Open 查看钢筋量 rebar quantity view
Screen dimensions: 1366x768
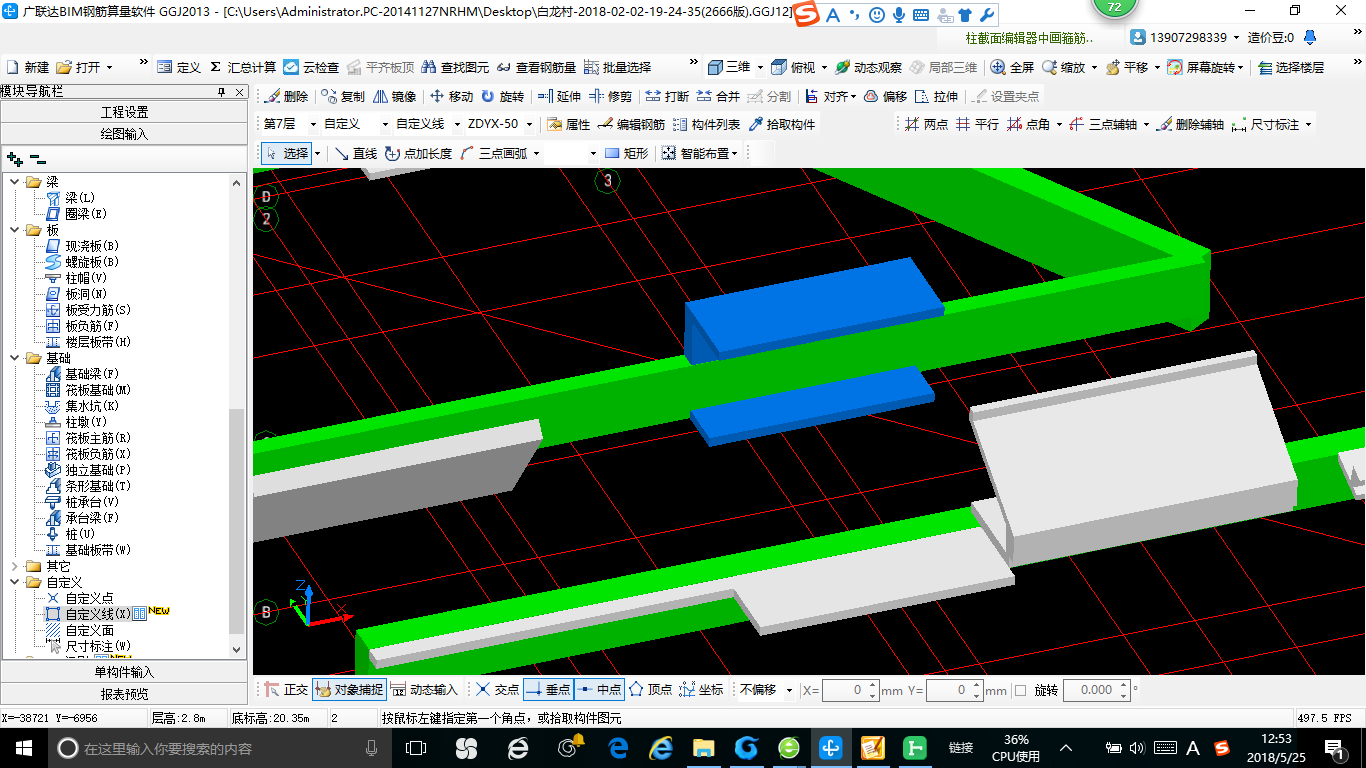click(x=536, y=67)
